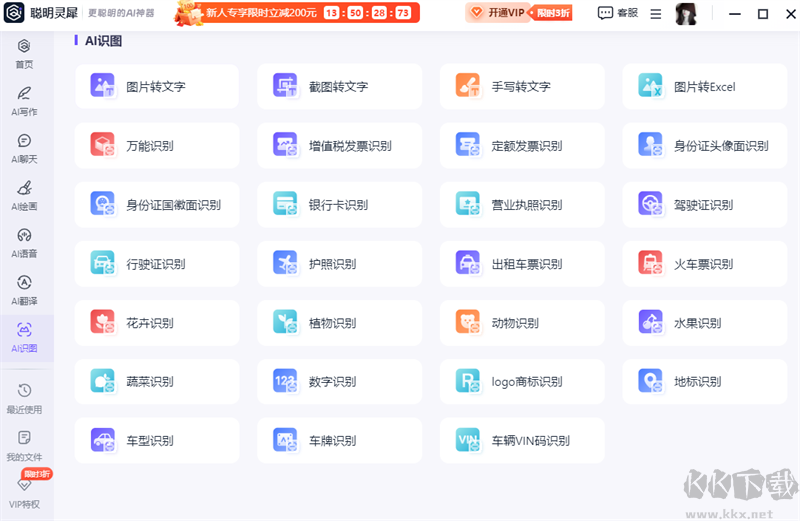Click the 车辆VIN码识别 icon
Image resolution: width=800 pixels, height=521 pixels.
click(468, 440)
